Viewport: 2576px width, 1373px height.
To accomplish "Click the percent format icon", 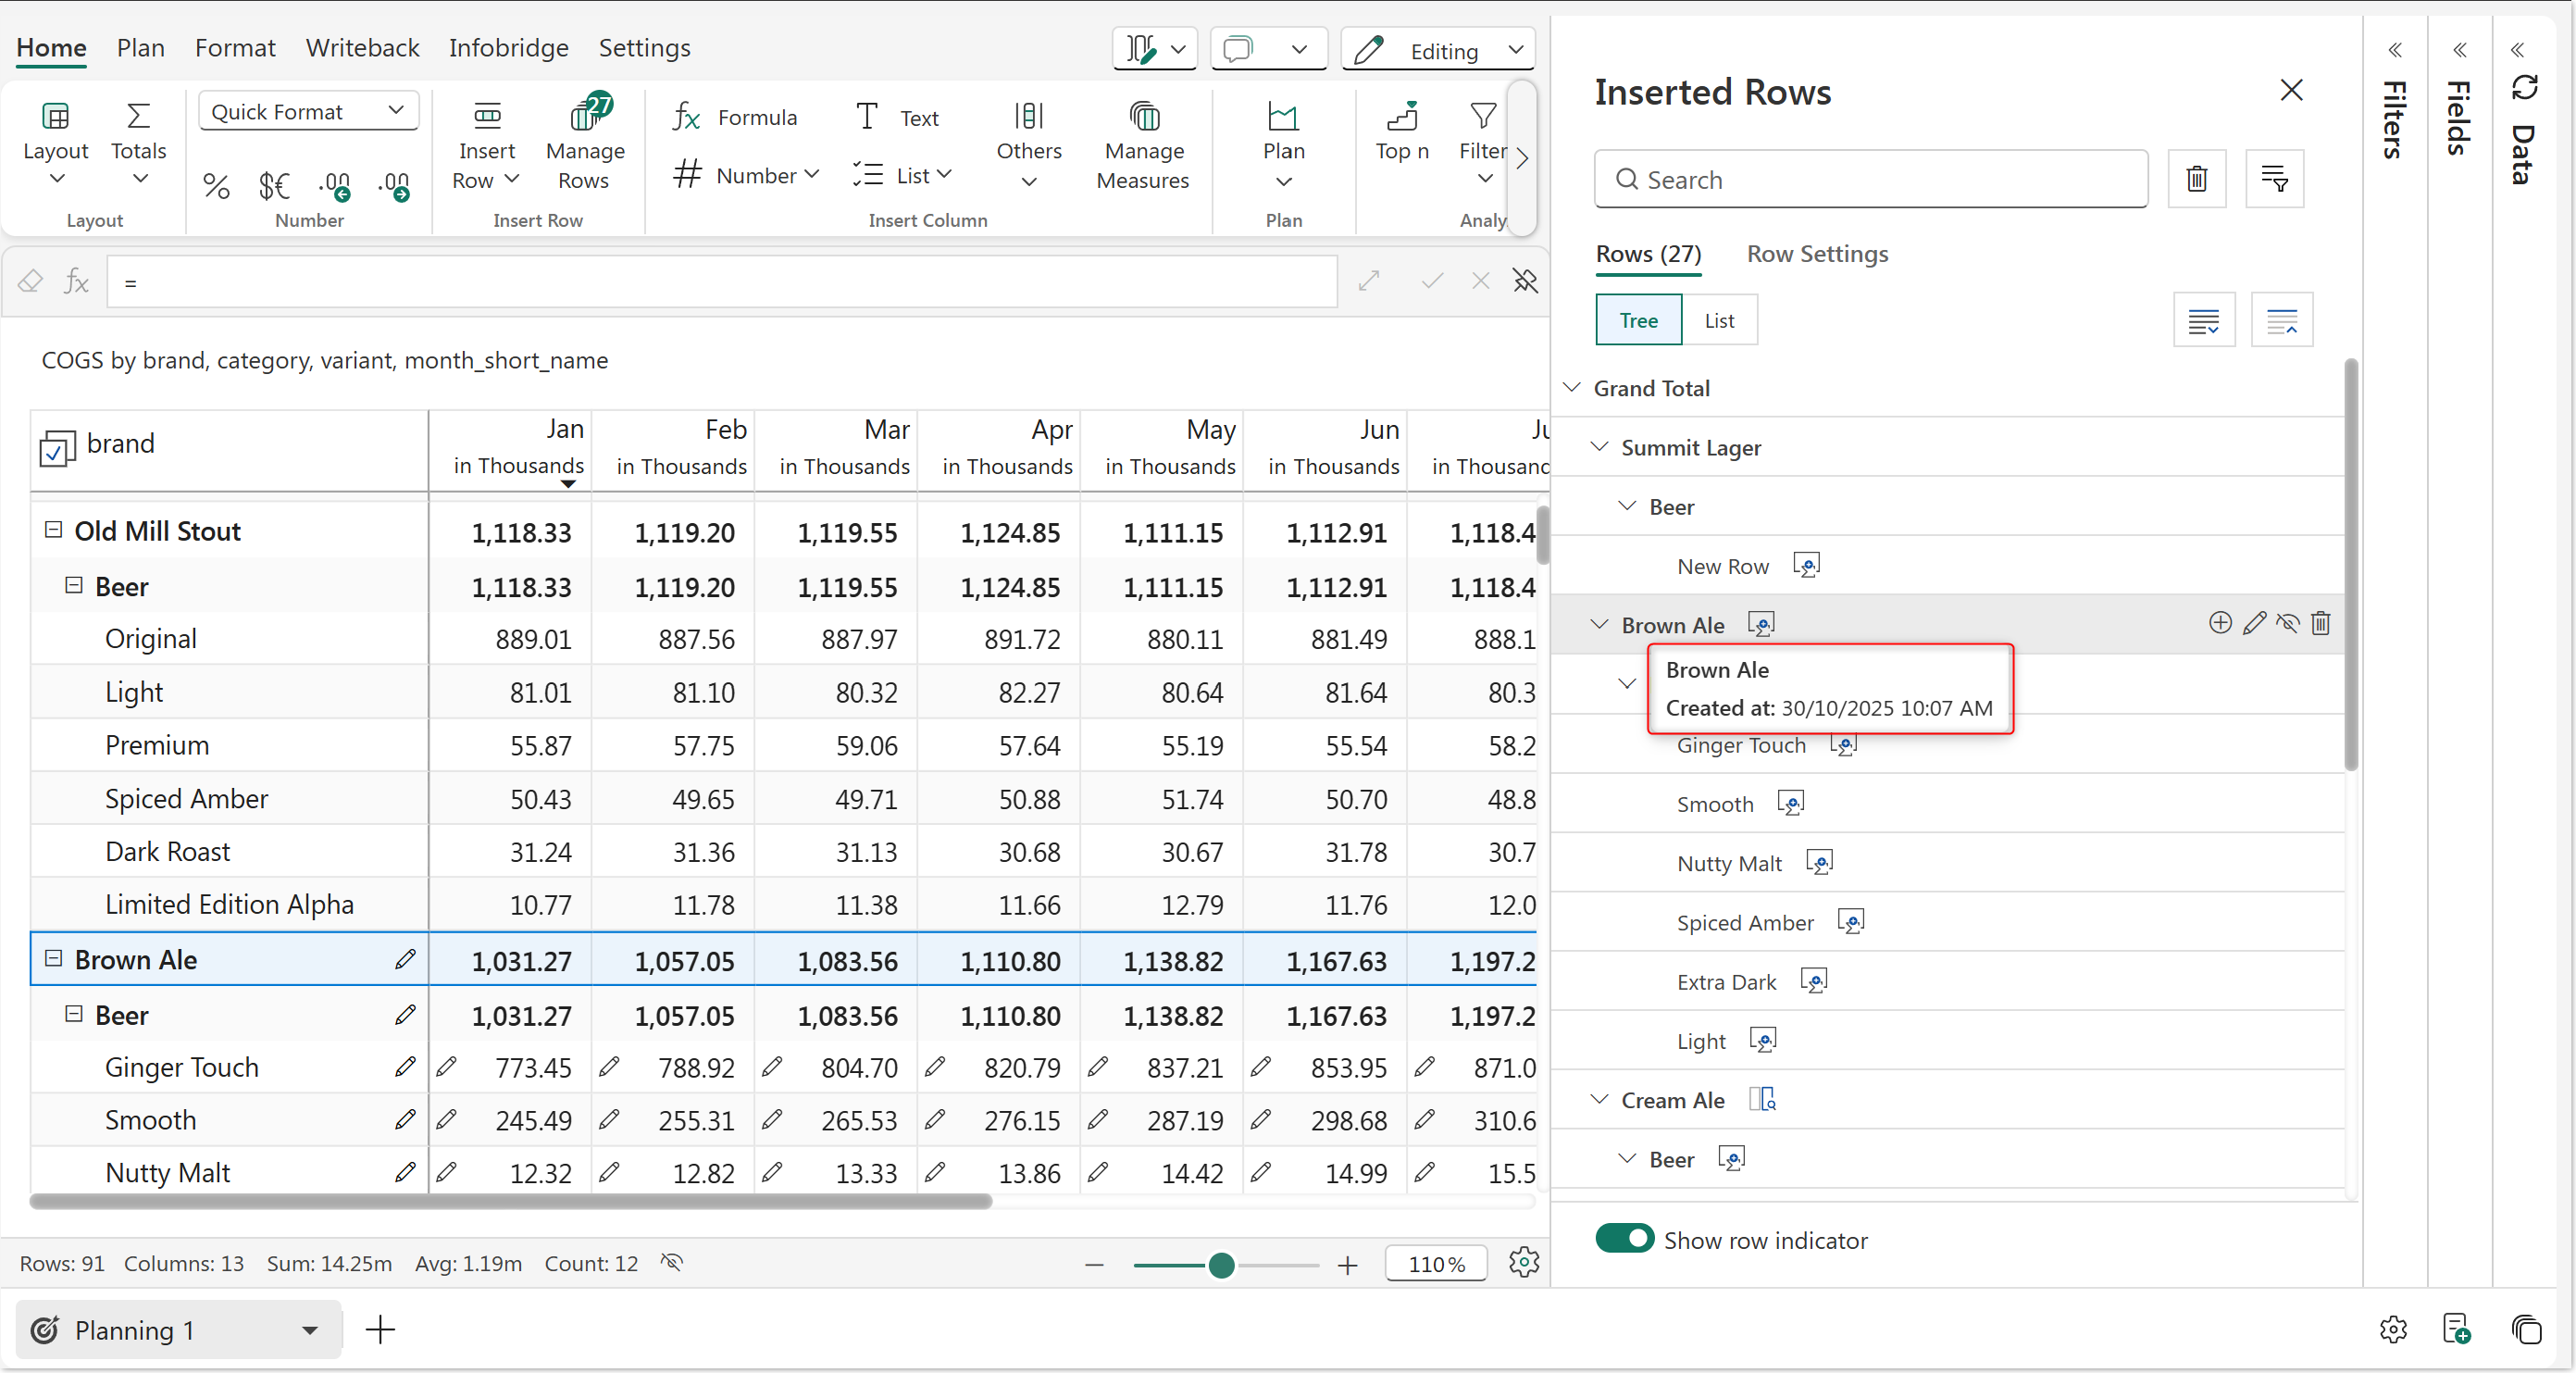I will (216, 185).
